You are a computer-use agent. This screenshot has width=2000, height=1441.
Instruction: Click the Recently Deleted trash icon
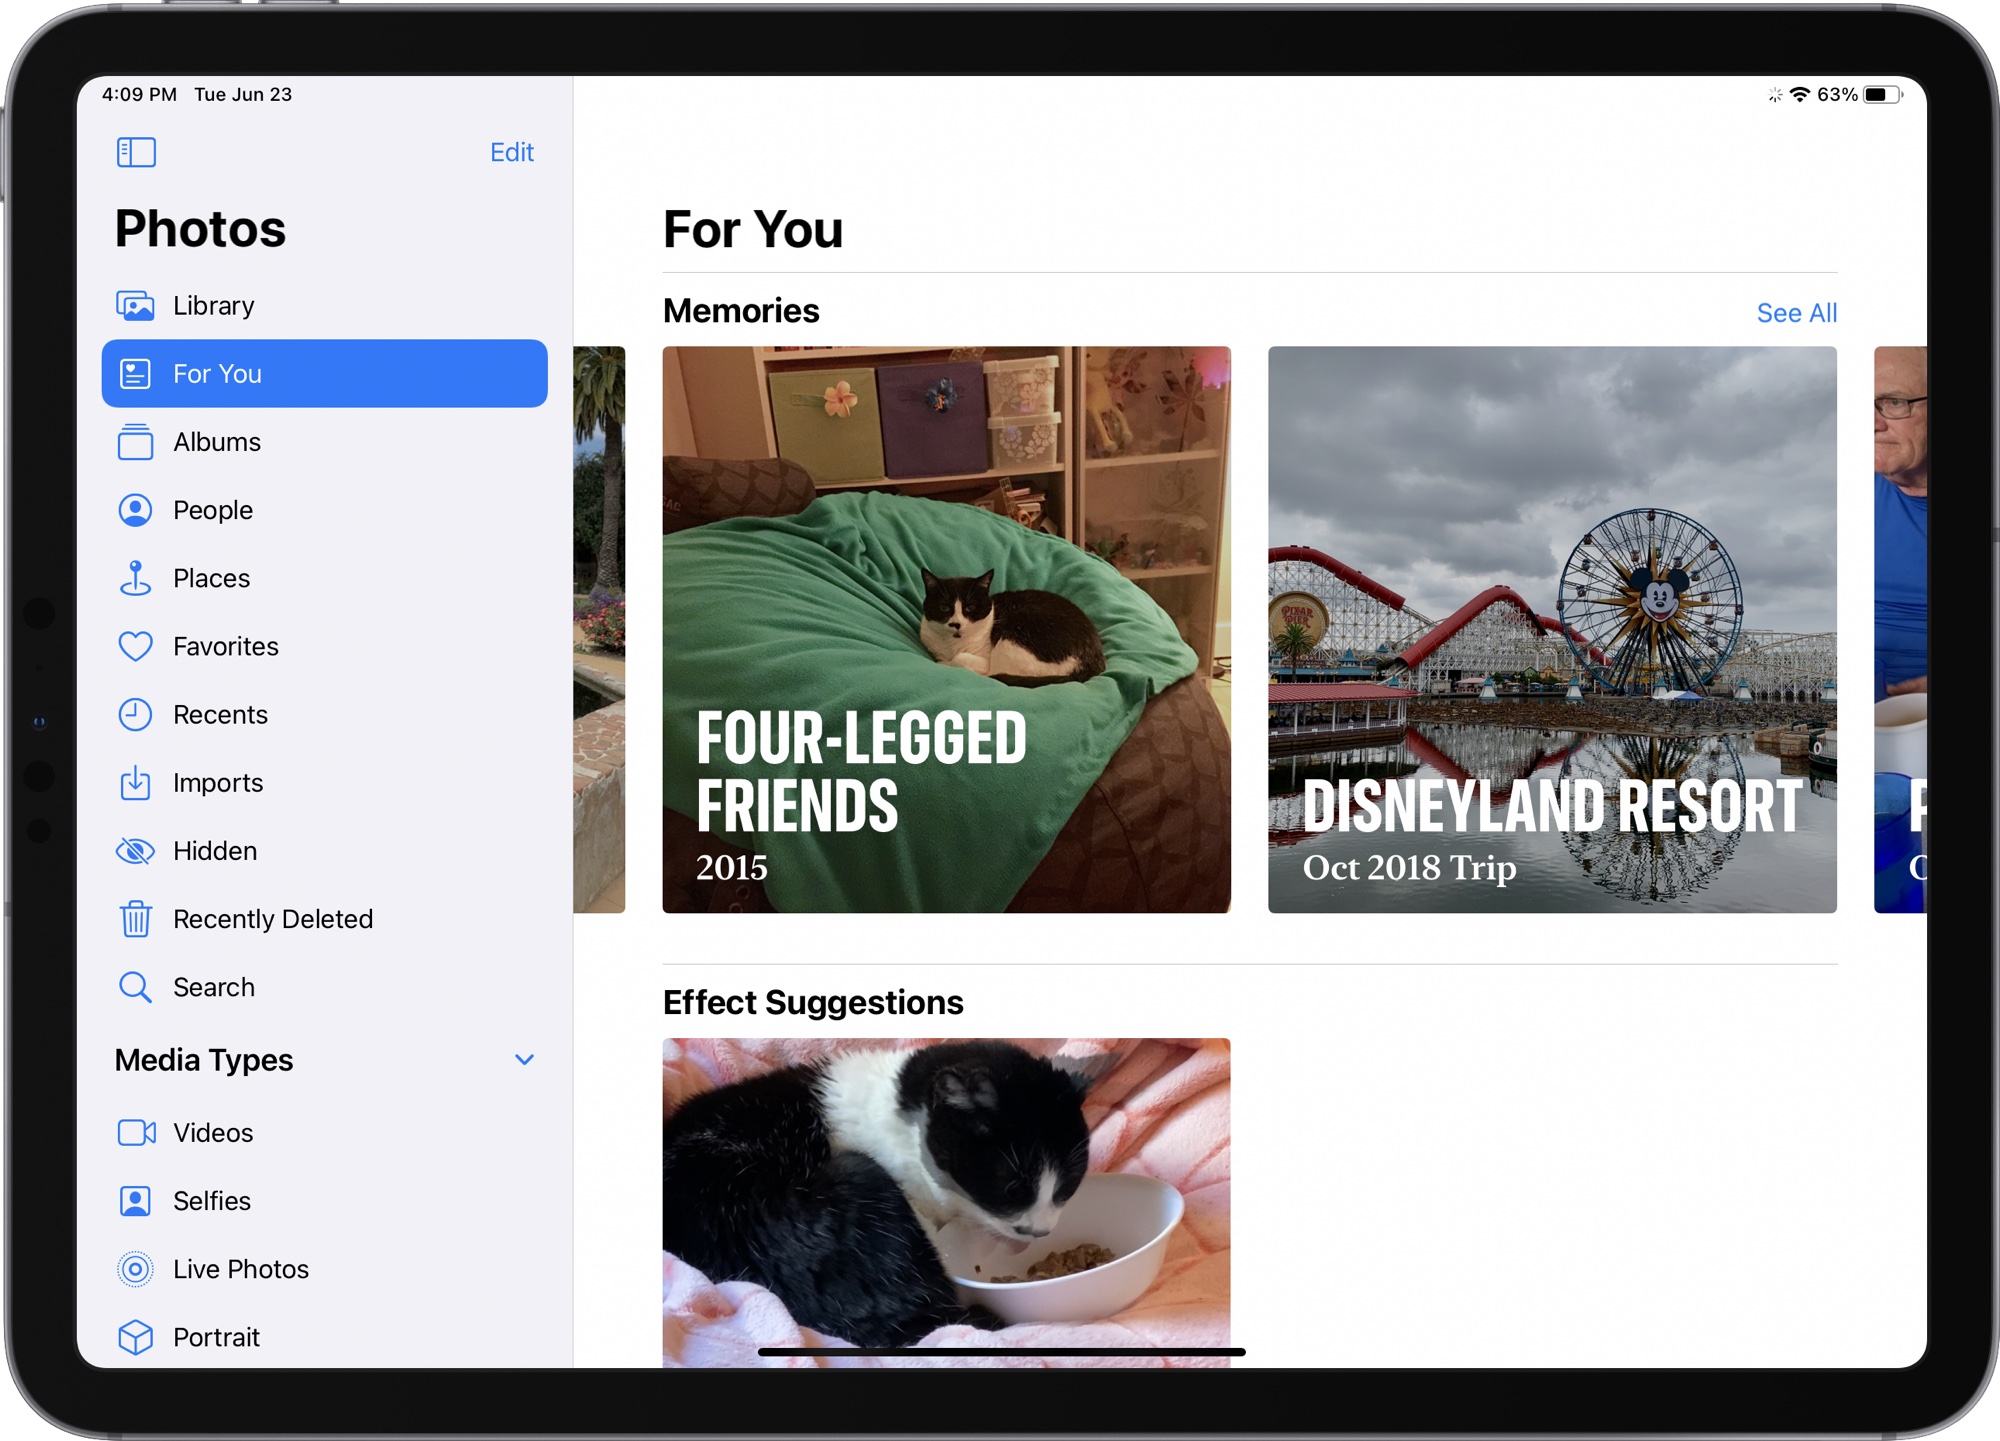[x=135, y=919]
